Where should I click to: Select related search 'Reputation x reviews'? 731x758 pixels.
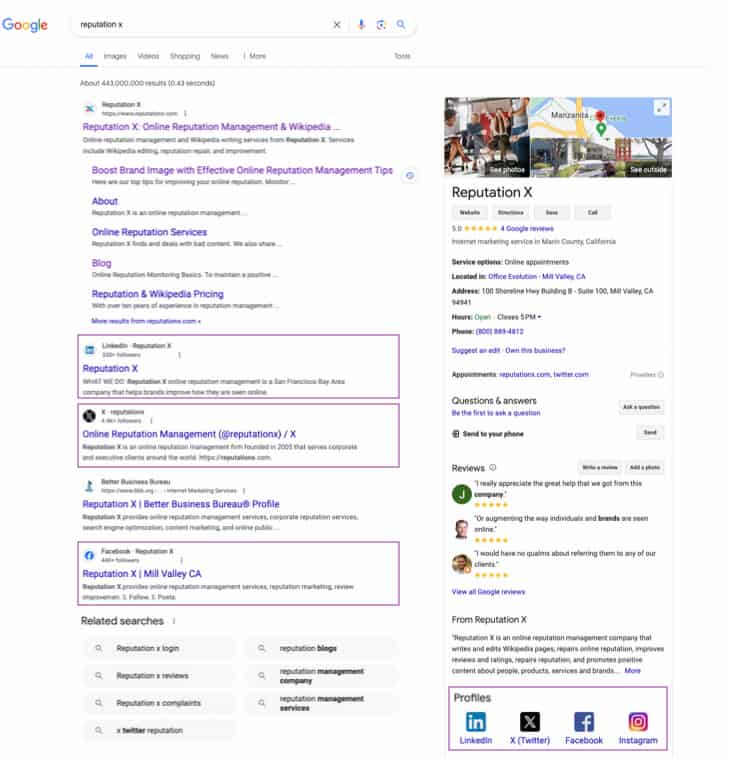tap(160, 675)
